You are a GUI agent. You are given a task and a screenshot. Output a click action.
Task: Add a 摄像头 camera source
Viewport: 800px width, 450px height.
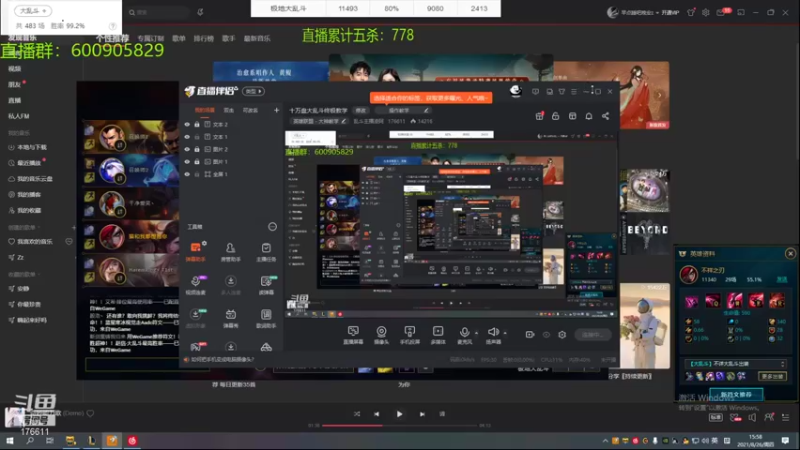381,335
